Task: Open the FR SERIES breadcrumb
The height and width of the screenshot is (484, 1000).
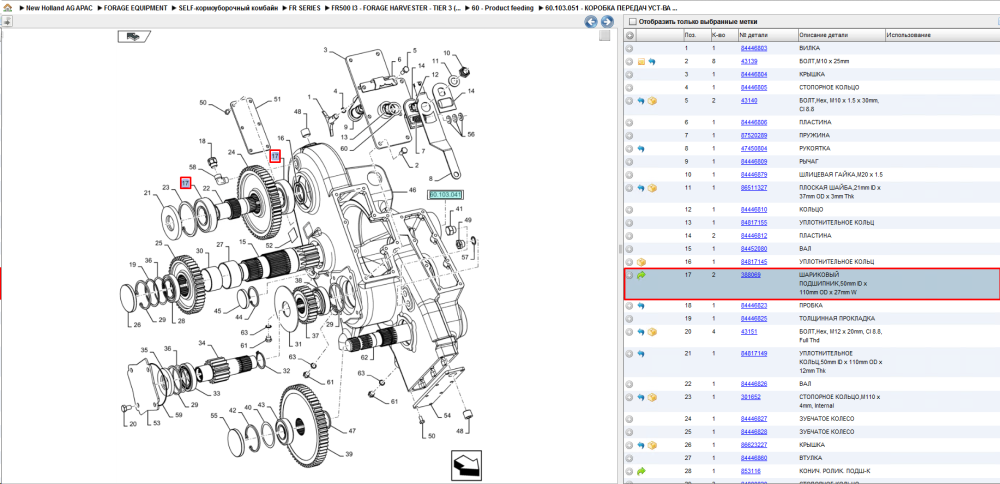Action: coord(304,8)
